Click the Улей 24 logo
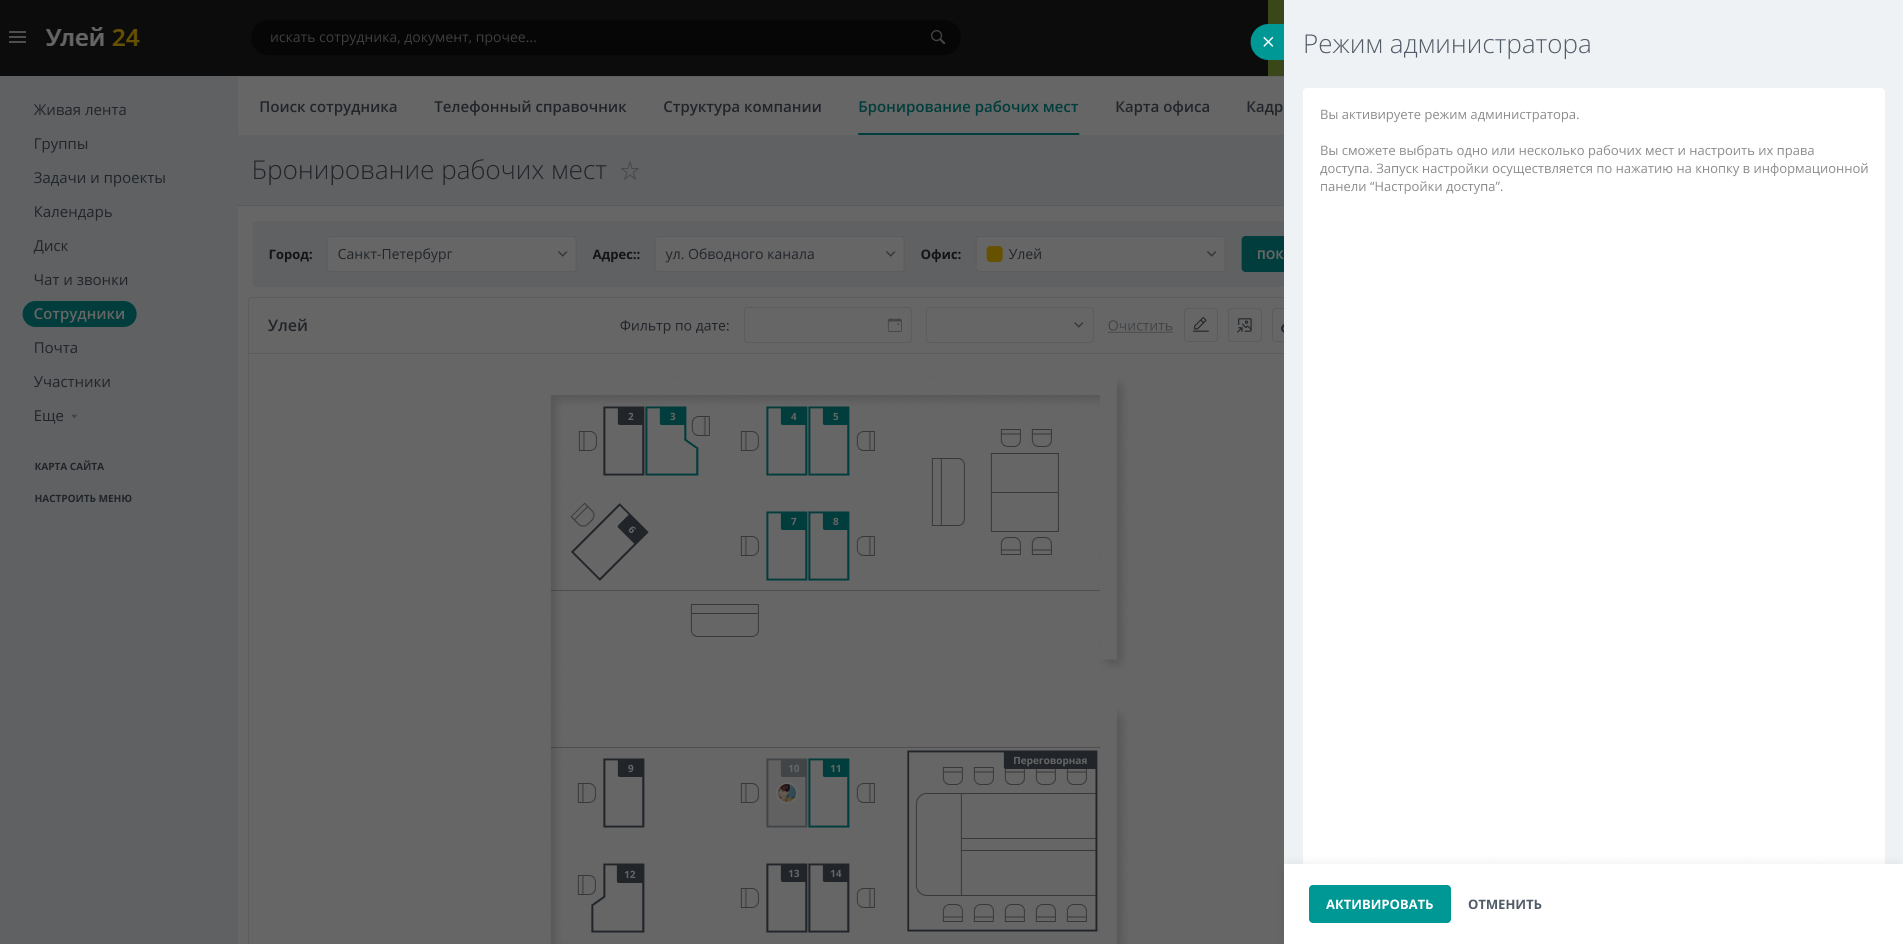The width and height of the screenshot is (1903, 944). coord(92,38)
